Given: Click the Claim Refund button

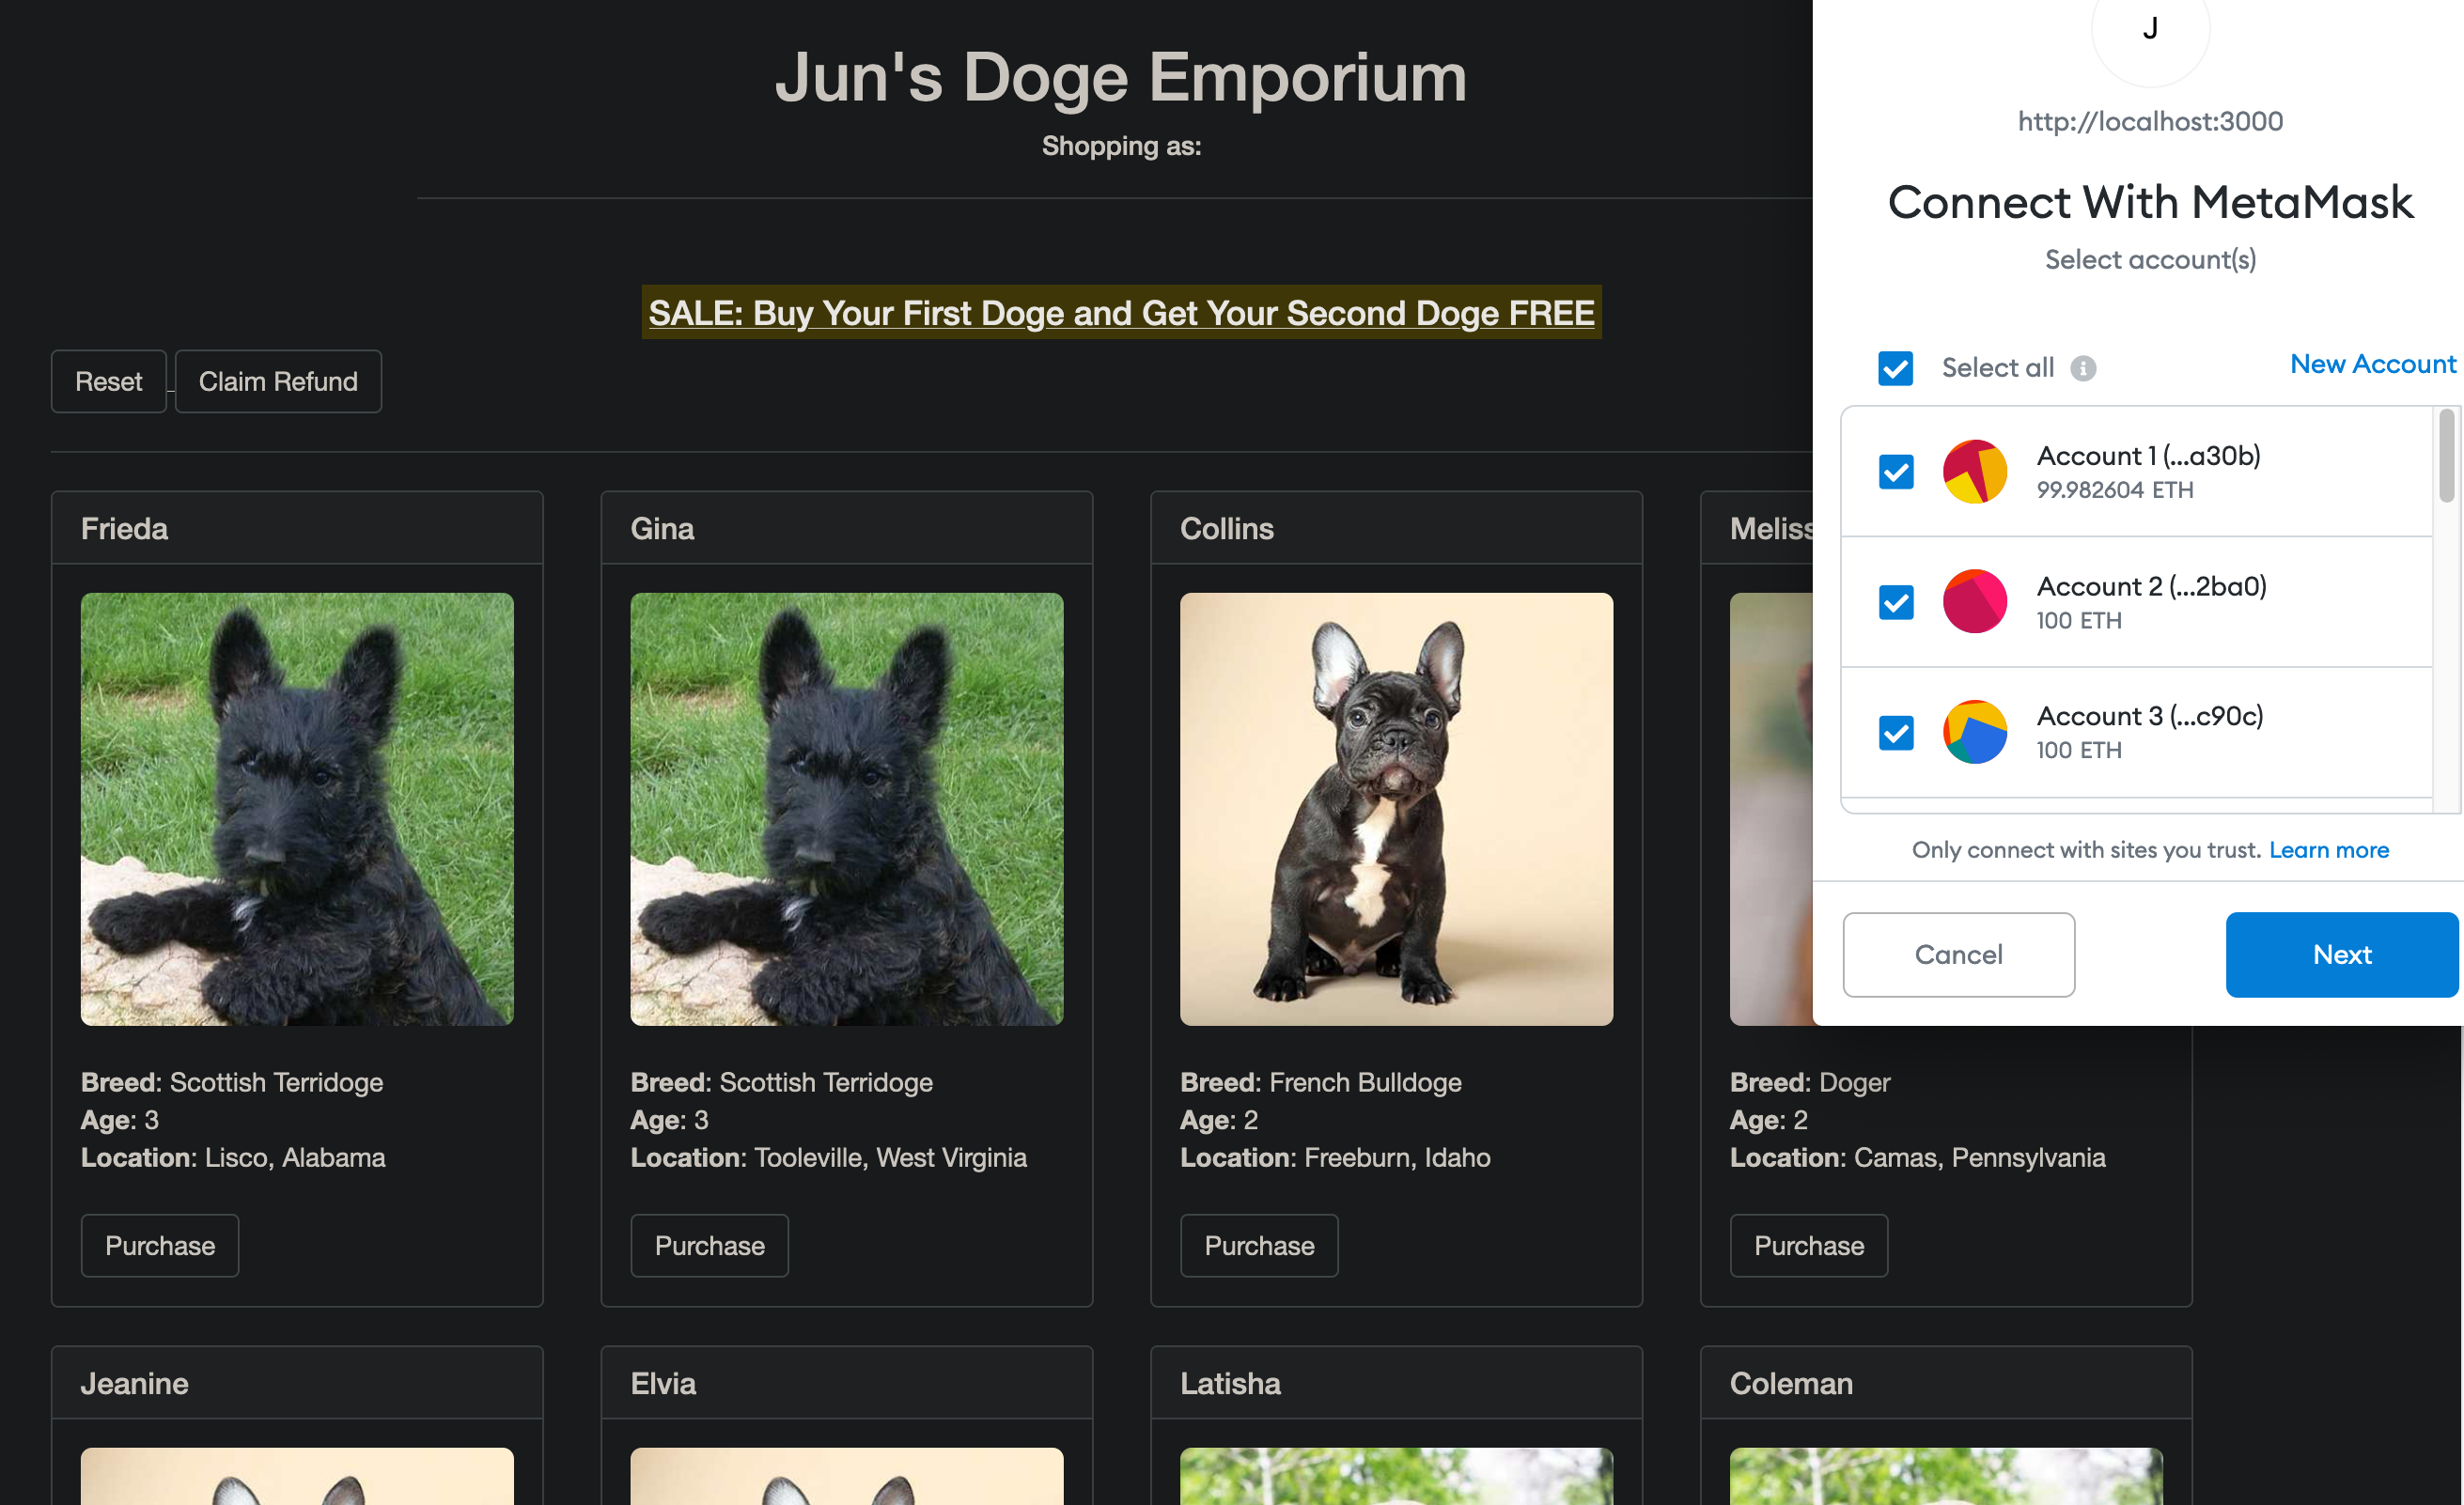Looking at the screenshot, I should coord(278,381).
